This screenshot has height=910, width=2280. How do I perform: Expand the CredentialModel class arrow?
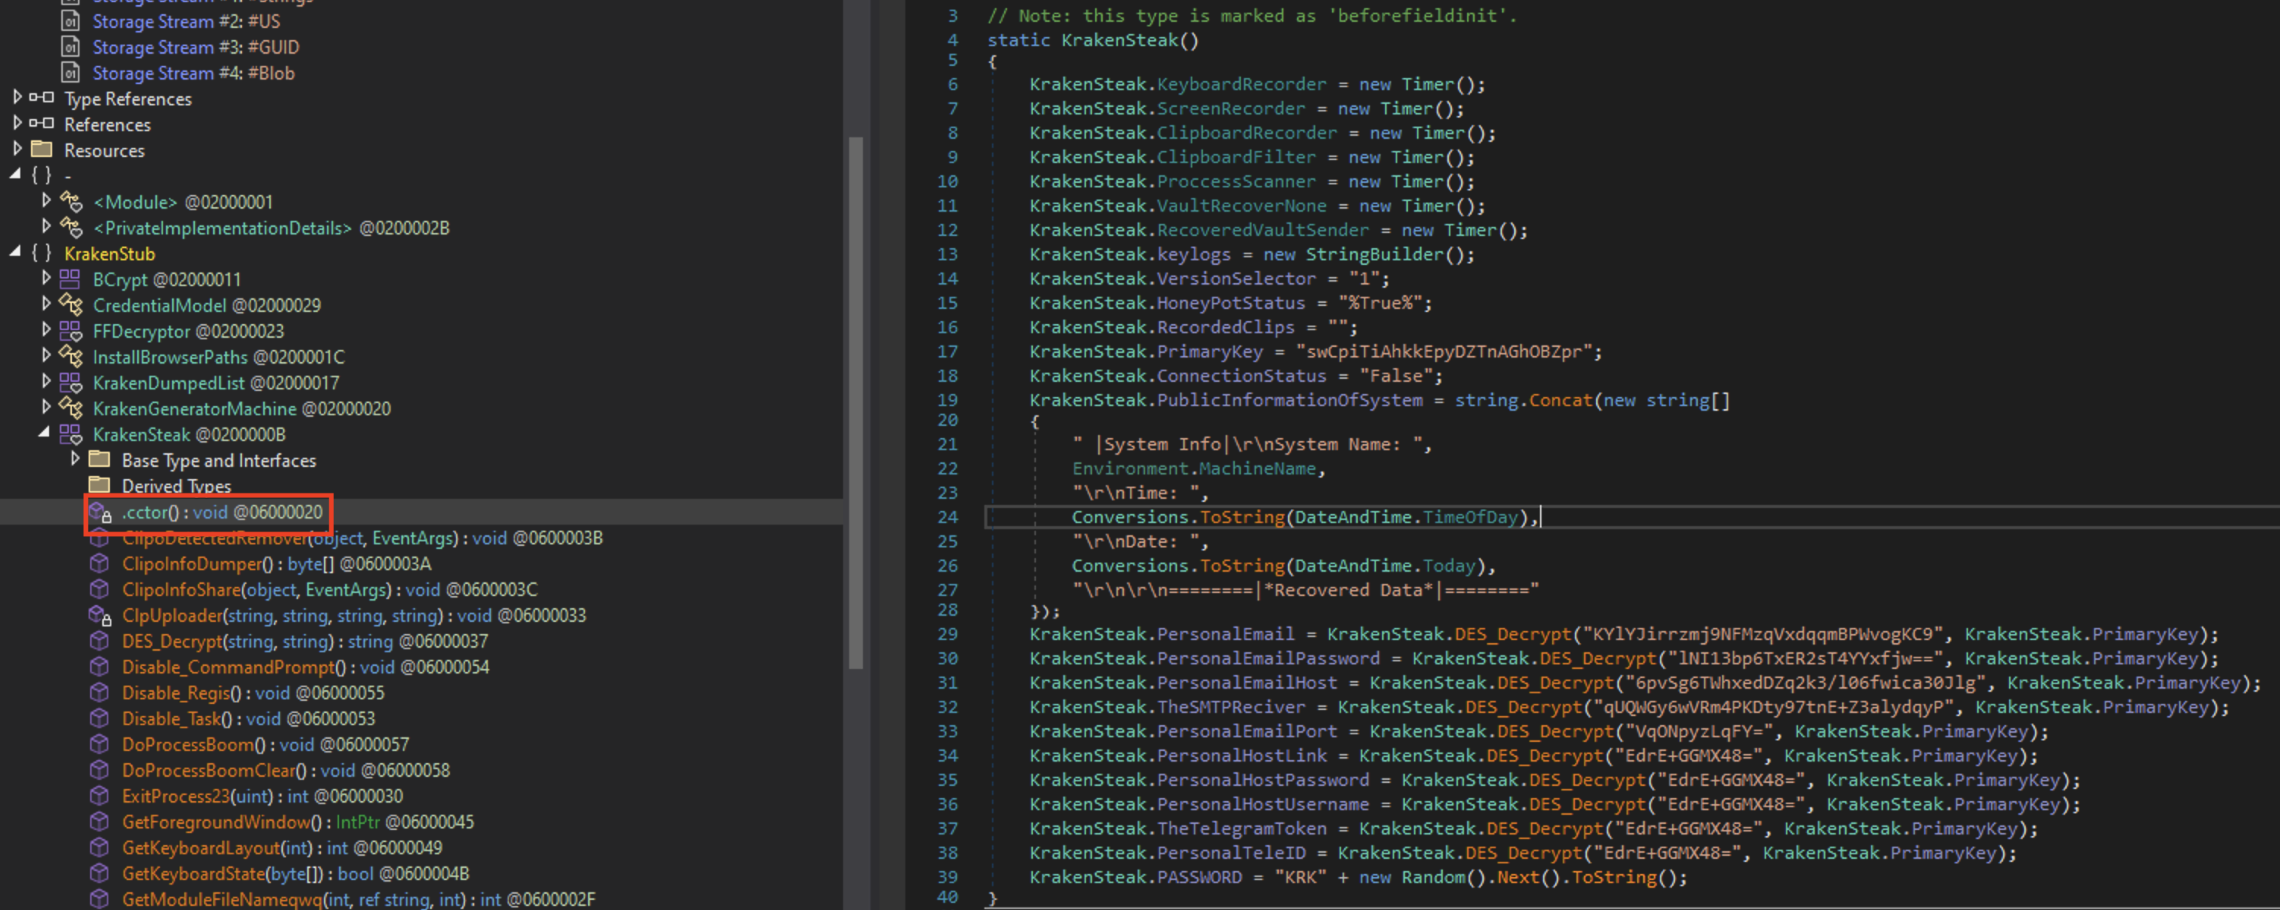click(46, 305)
